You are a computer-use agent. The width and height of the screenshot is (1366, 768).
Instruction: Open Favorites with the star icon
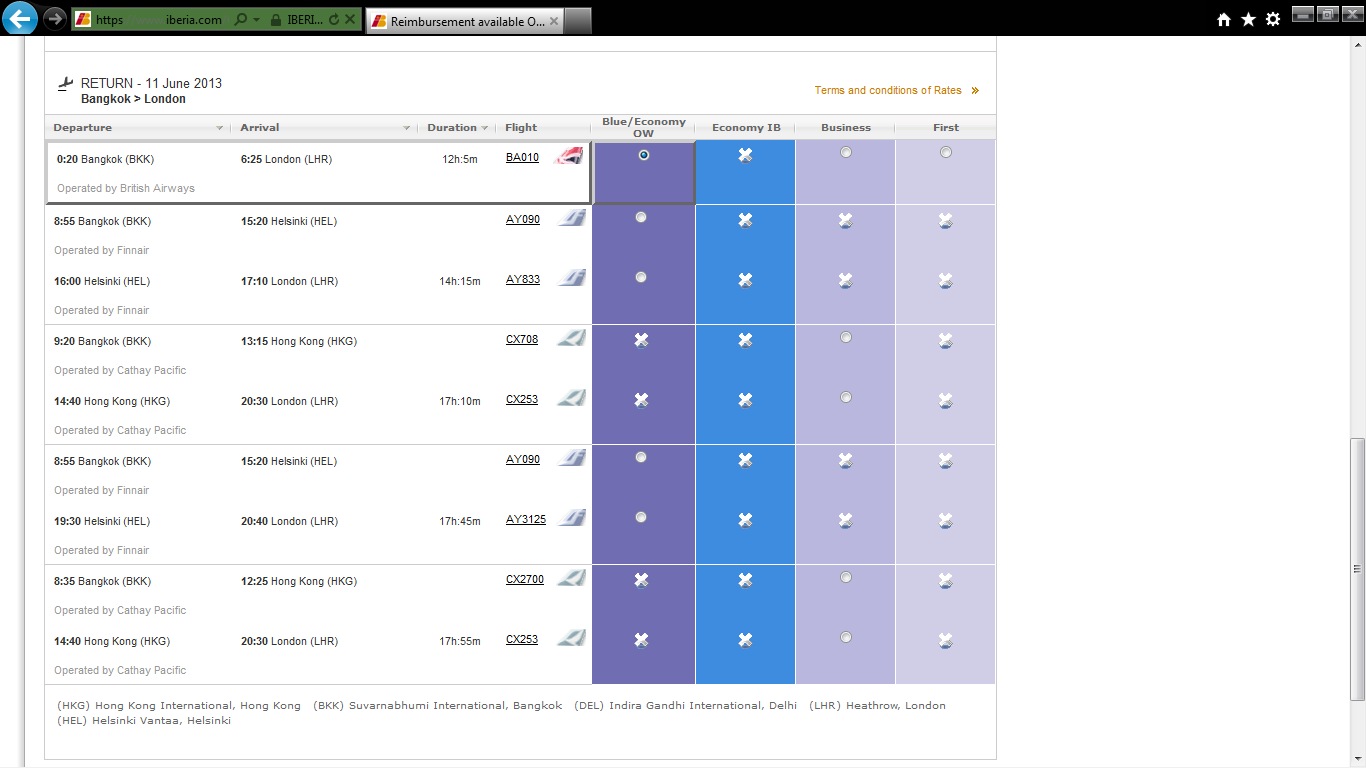(x=1248, y=19)
